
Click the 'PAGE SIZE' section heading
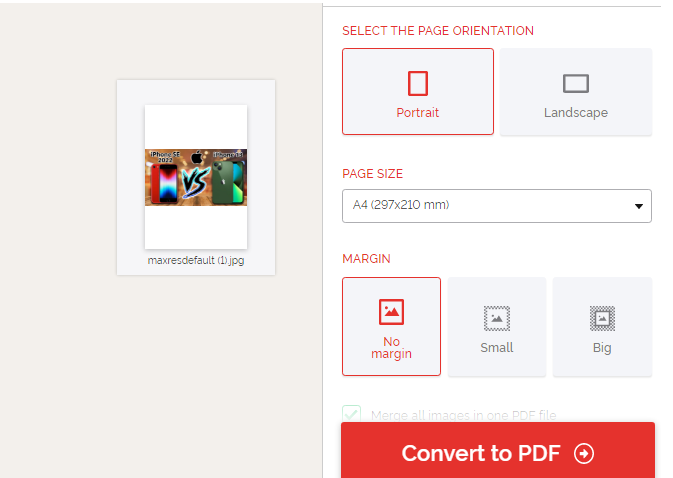pyautogui.click(x=372, y=173)
